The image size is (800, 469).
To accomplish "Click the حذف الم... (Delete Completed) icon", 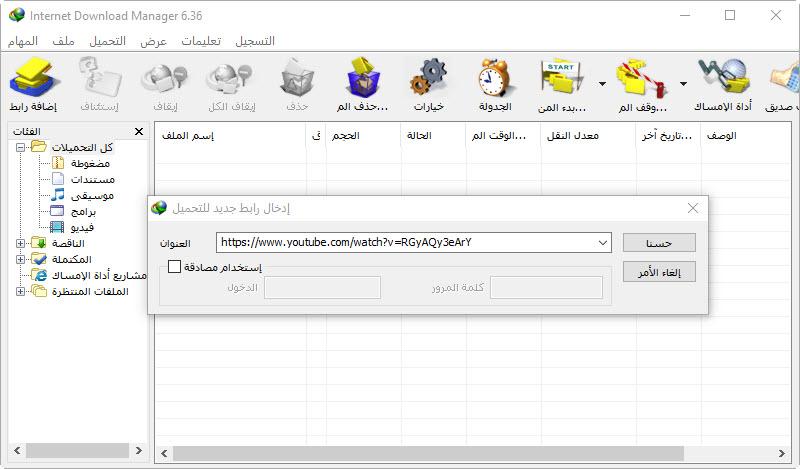I will (x=363, y=78).
